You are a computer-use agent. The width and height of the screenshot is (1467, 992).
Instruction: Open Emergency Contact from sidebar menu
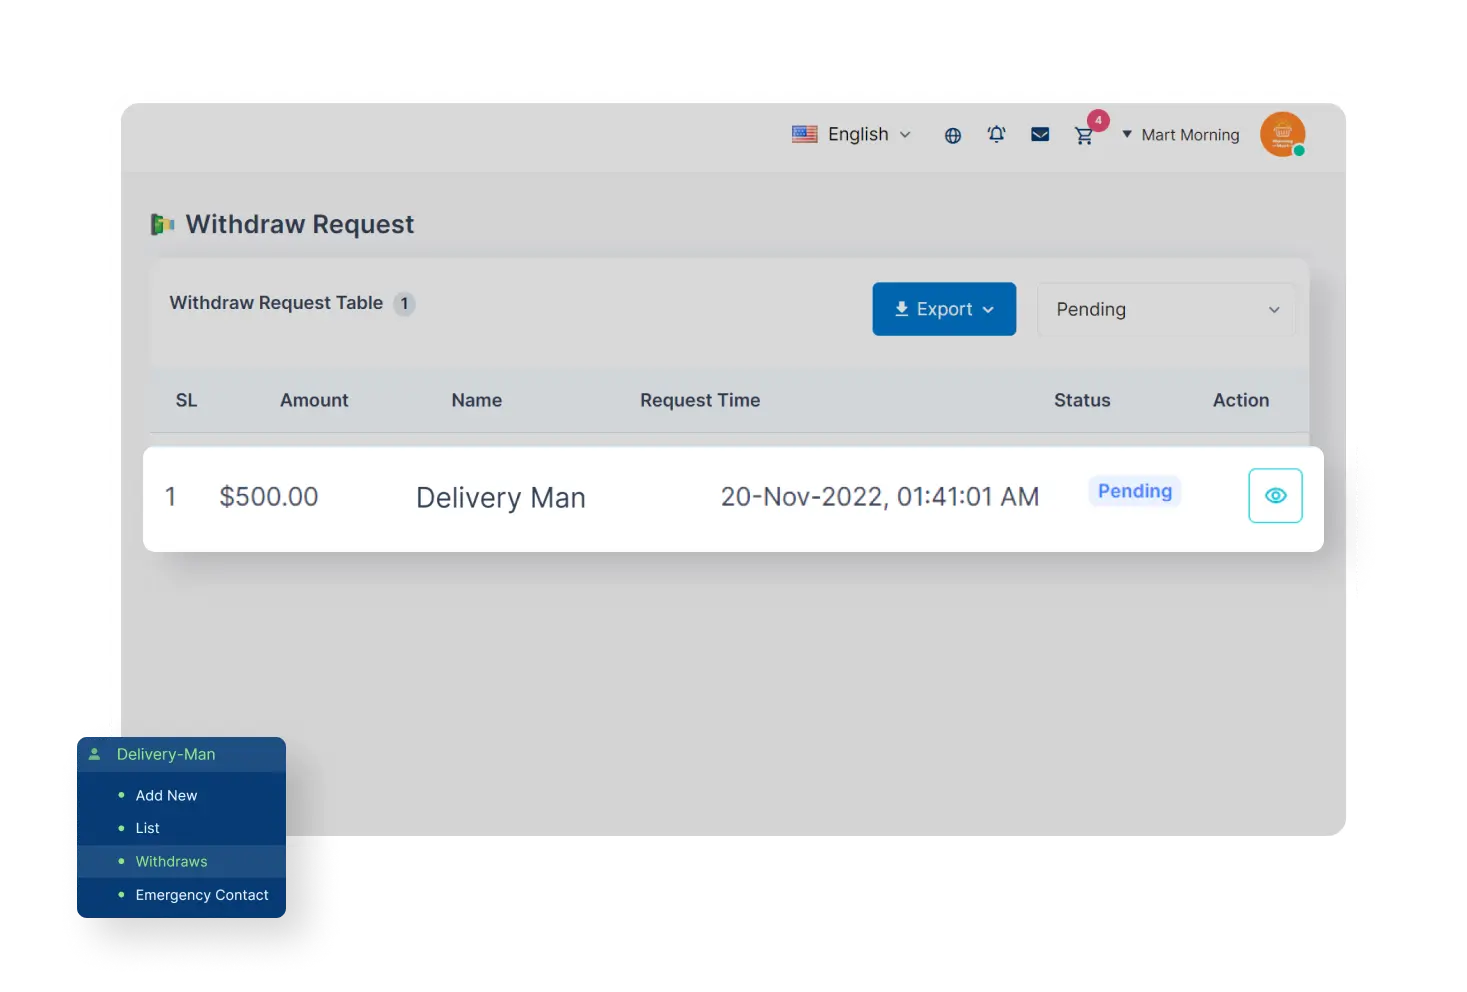pos(201,895)
